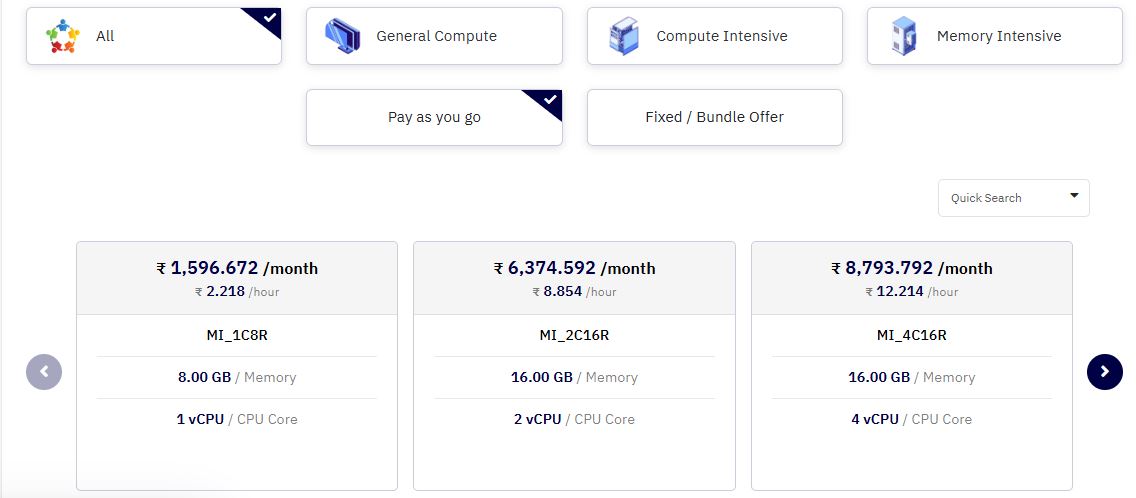Click the colorful people icon beside All

tap(62, 36)
